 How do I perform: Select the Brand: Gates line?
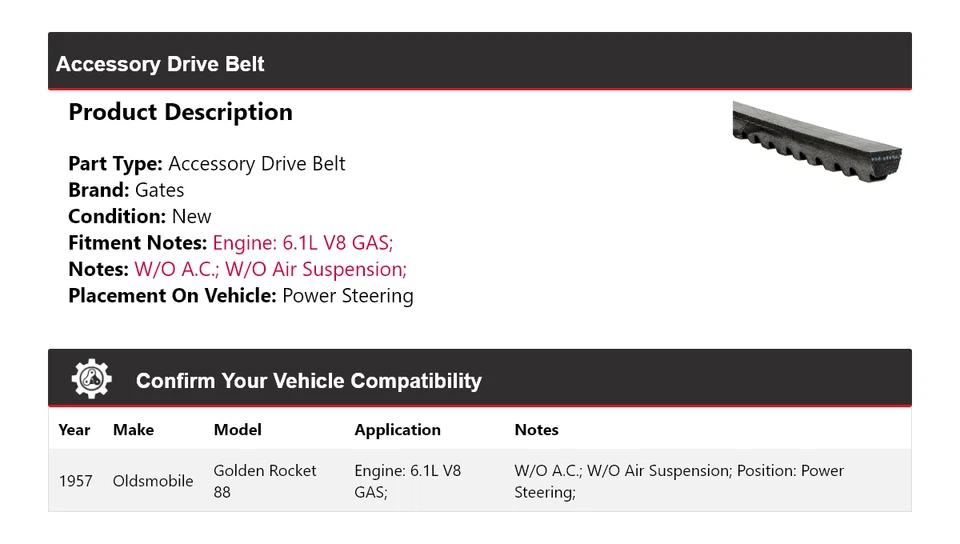pos(126,190)
